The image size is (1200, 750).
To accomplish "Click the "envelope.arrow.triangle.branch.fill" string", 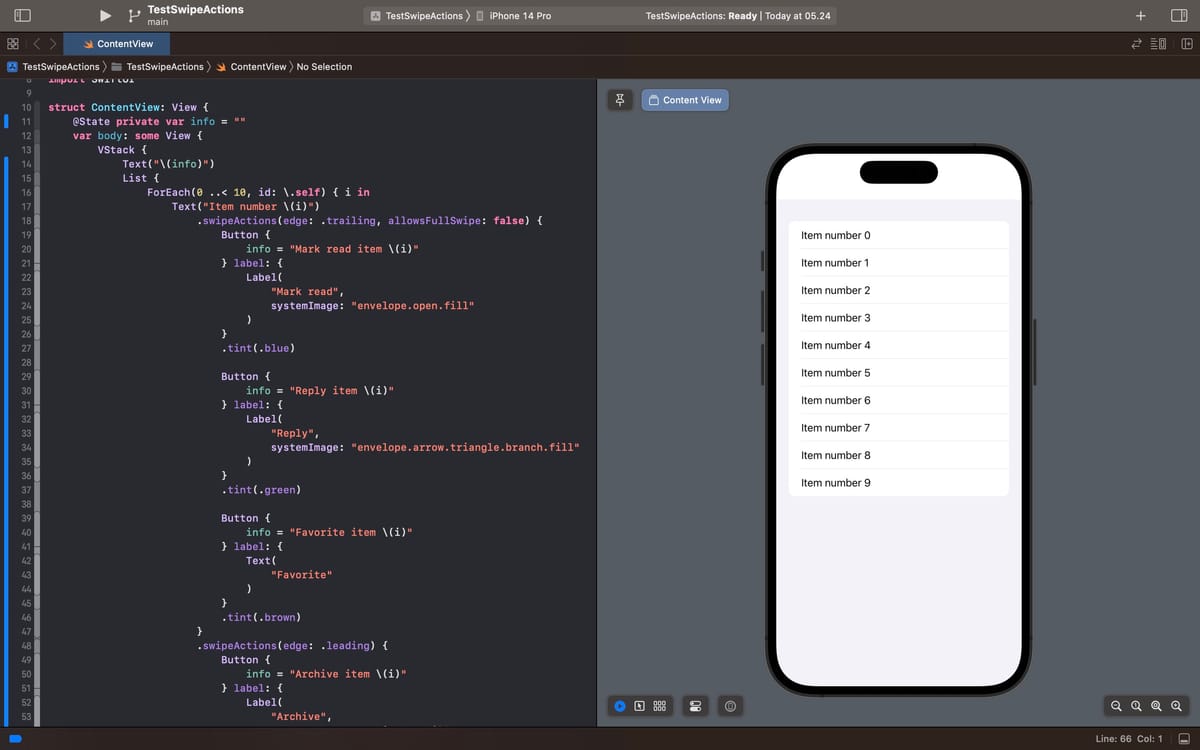I will pos(466,447).
